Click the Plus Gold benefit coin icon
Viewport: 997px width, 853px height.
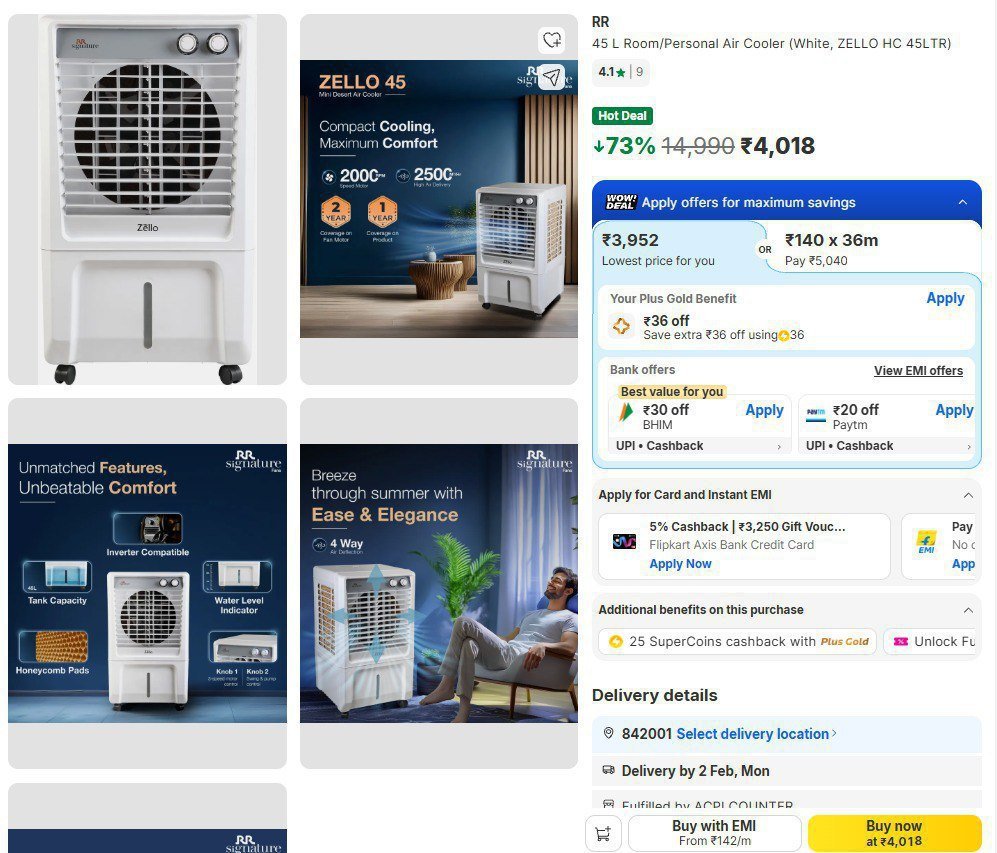click(621, 327)
